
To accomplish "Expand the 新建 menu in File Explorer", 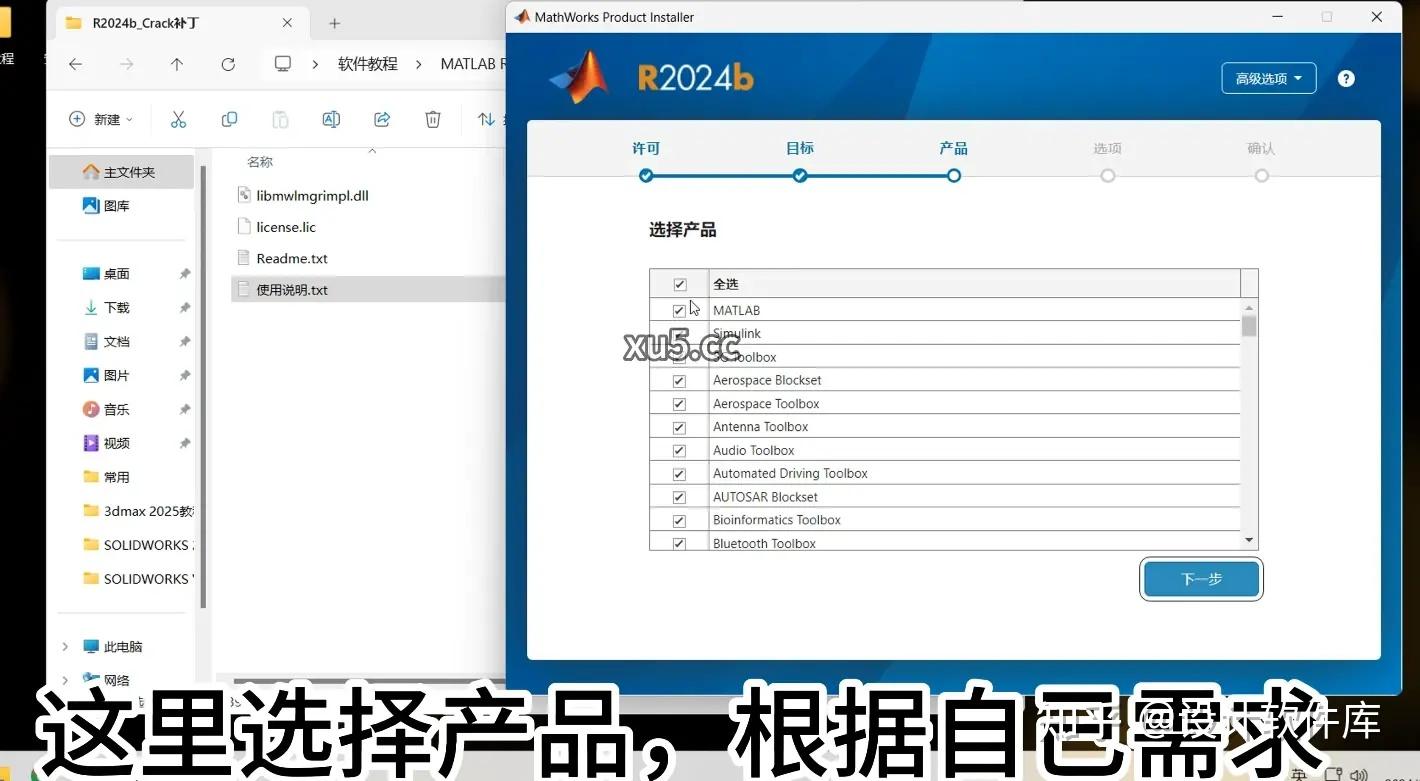I will [x=100, y=119].
